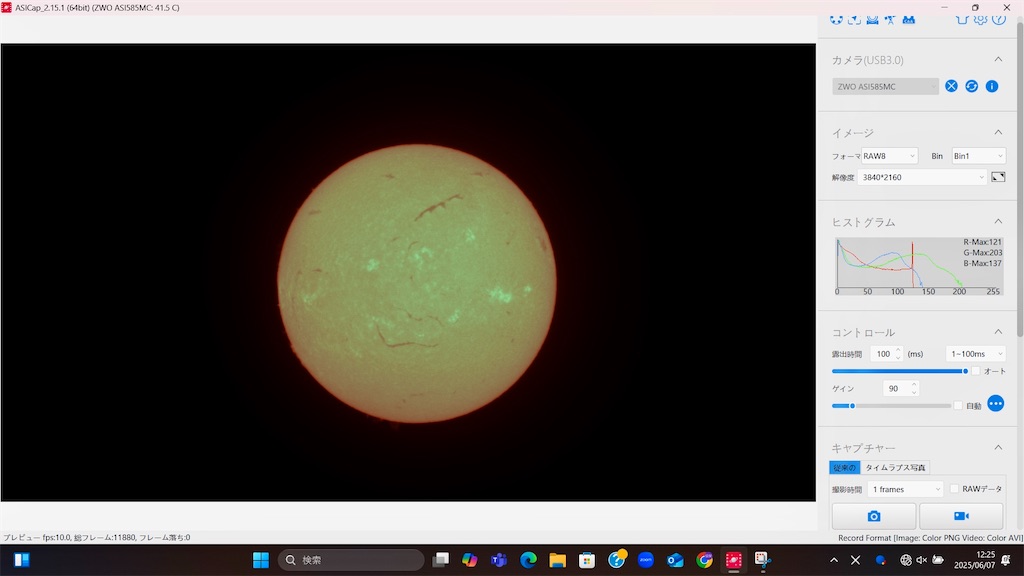This screenshot has width=1024, height=576.
Task: Click the telescope icon in the top toolbar
Action: (890, 20)
